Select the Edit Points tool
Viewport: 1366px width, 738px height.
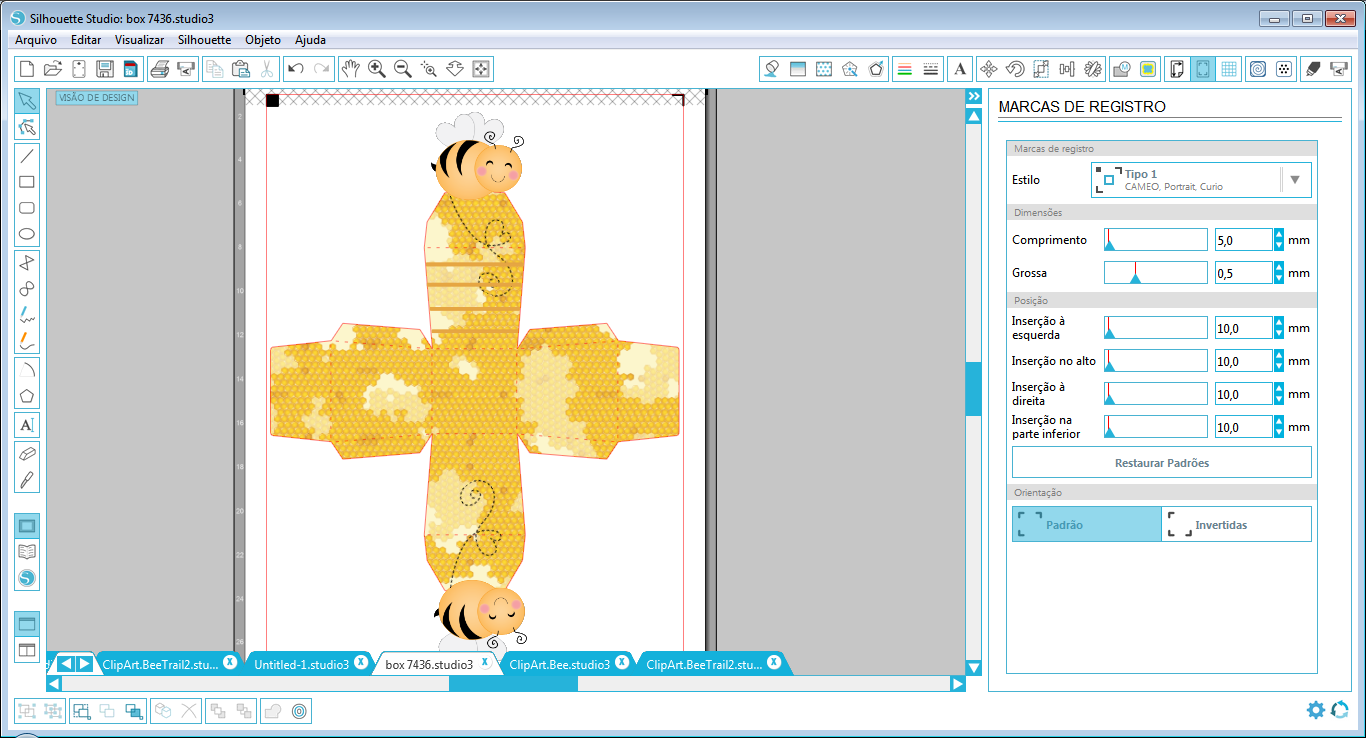[x=27, y=127]
